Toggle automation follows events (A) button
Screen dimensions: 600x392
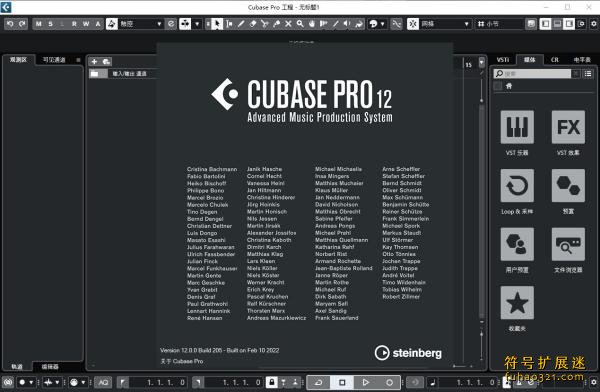point(98,24)
